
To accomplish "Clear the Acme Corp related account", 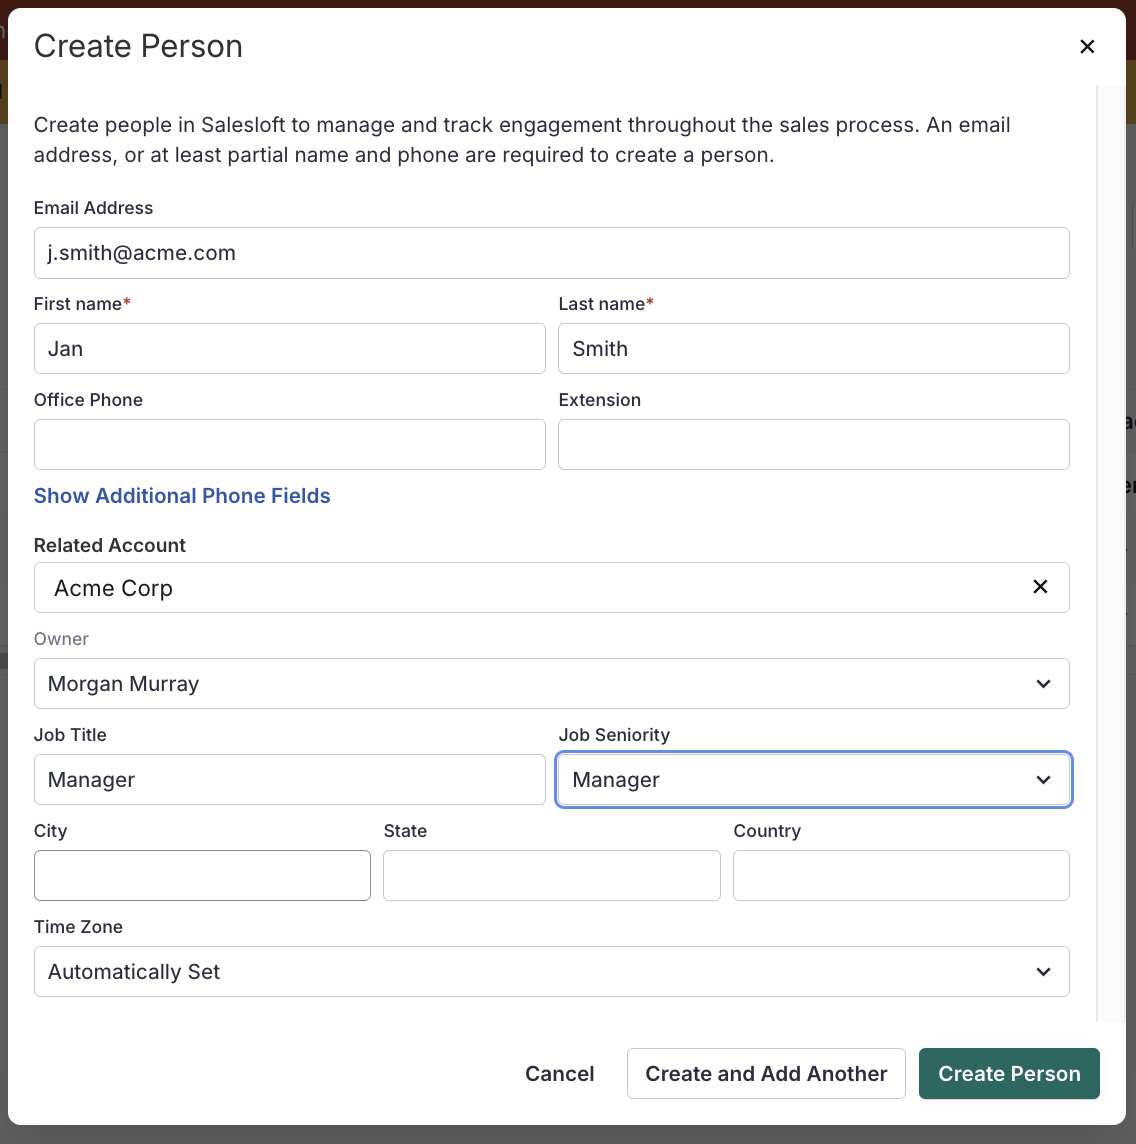I will [1040, 587].
